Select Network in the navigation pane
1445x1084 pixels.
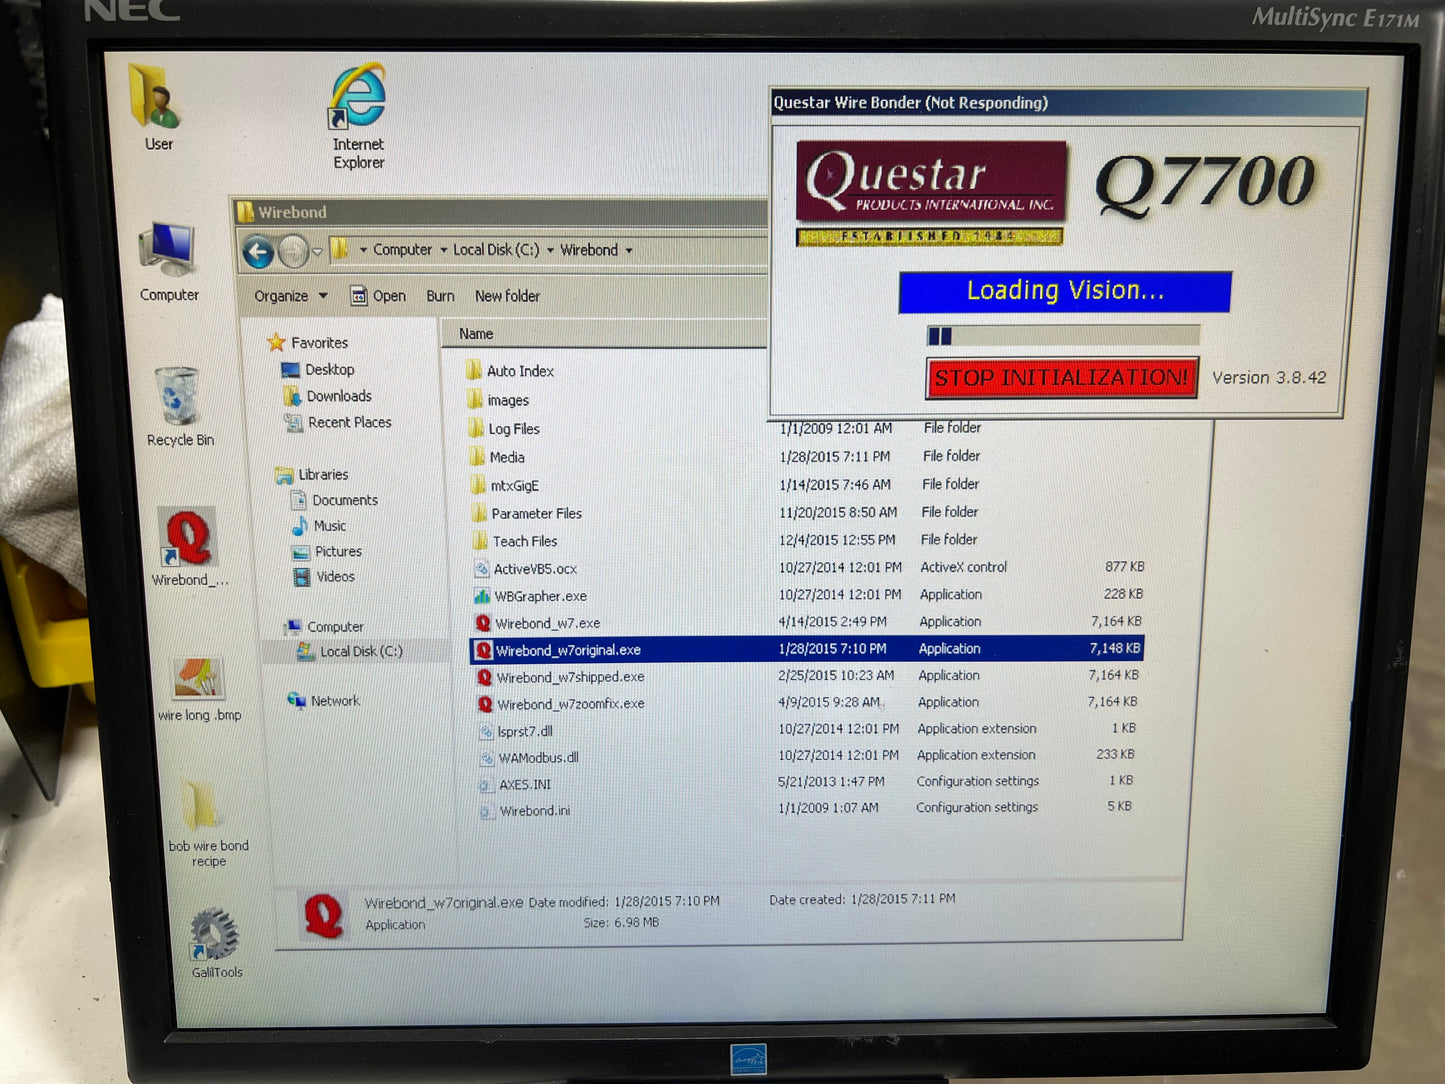324,701
